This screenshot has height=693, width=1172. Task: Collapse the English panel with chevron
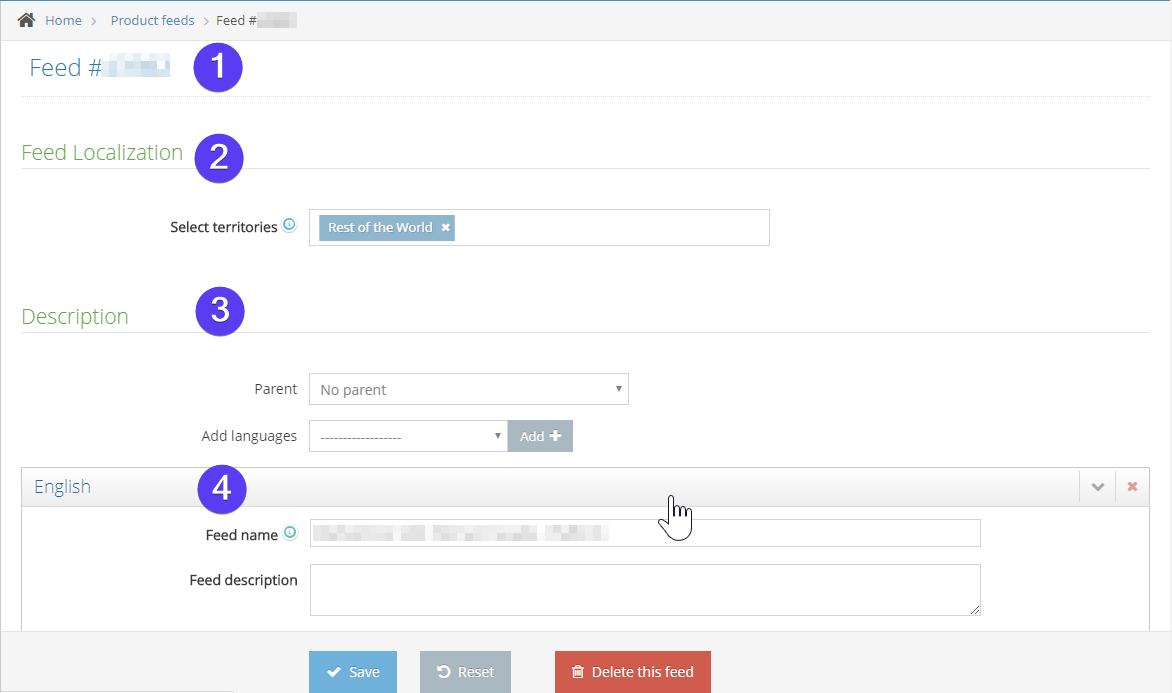(x=1098, y=487)
